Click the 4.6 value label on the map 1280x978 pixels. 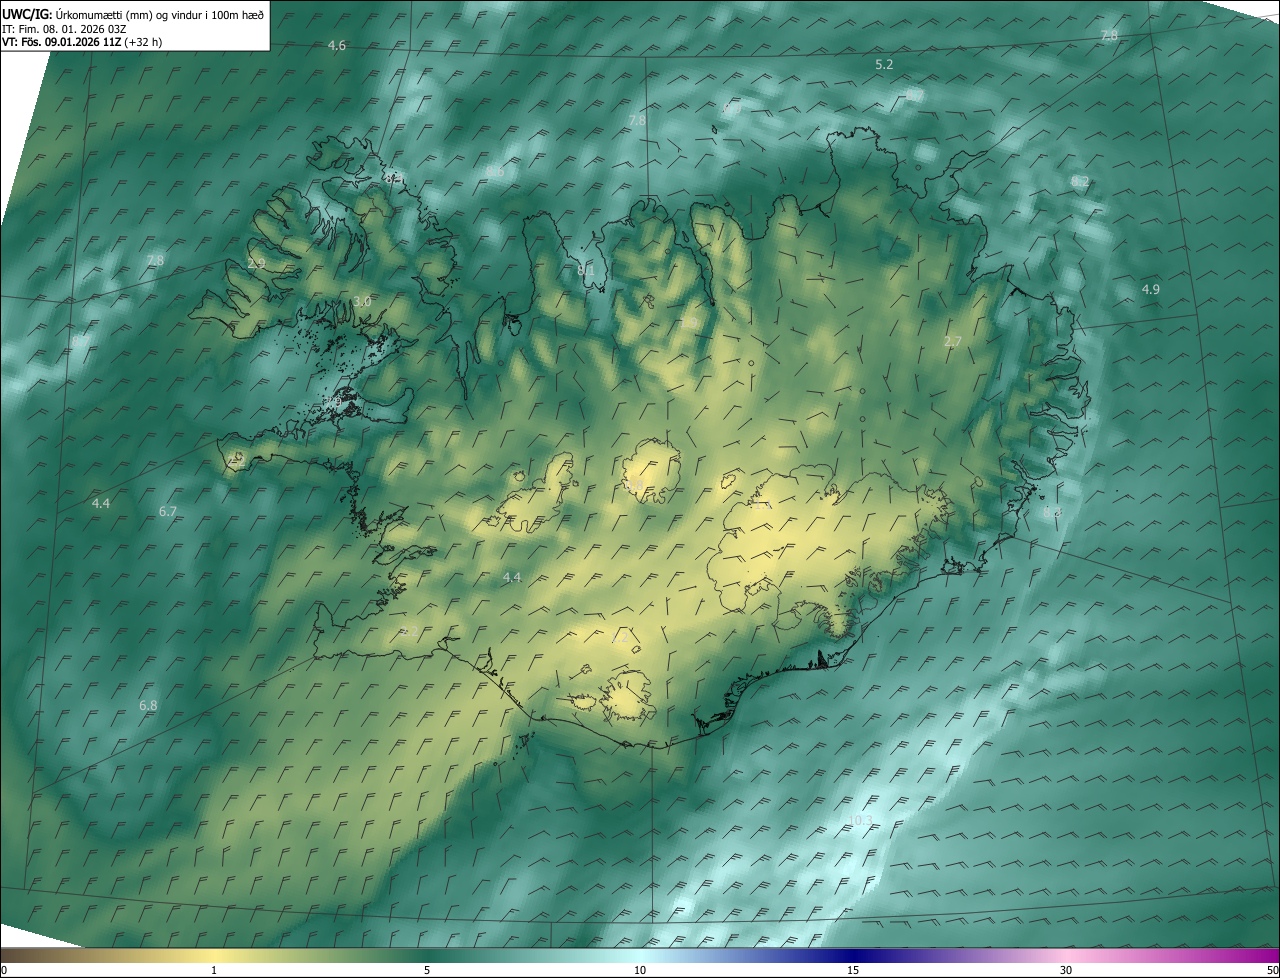point(337,46)
